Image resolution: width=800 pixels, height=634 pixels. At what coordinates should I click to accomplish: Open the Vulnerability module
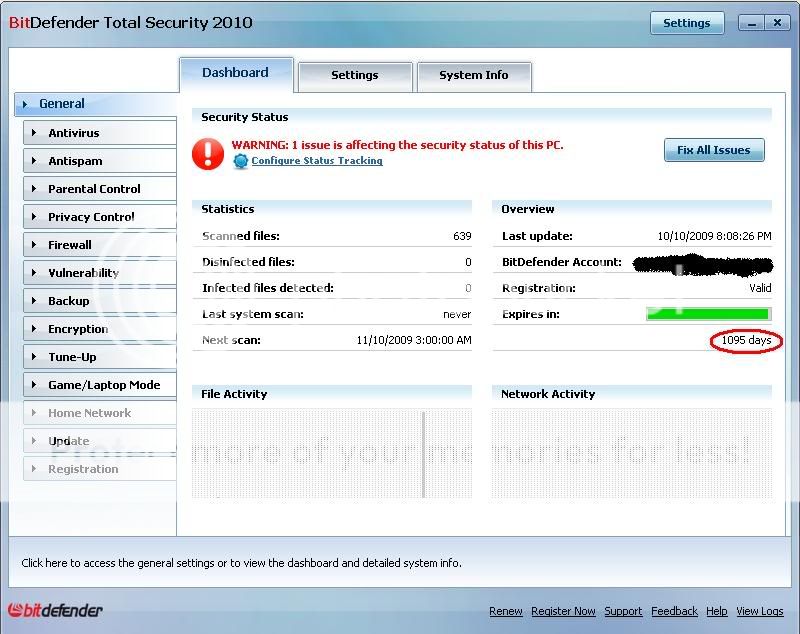pyautogui.click(x=100, y=273)
